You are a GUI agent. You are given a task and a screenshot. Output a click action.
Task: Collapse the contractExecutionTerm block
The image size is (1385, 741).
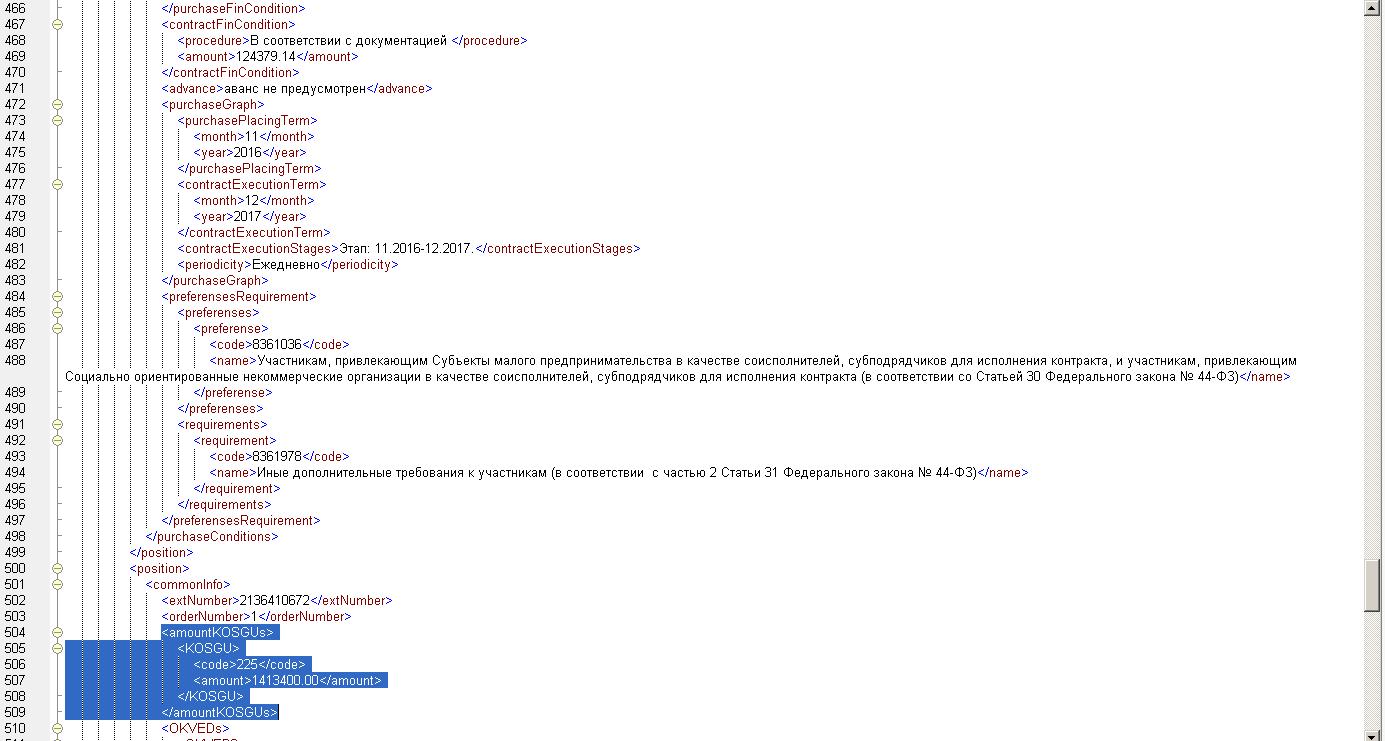(57, 184)
